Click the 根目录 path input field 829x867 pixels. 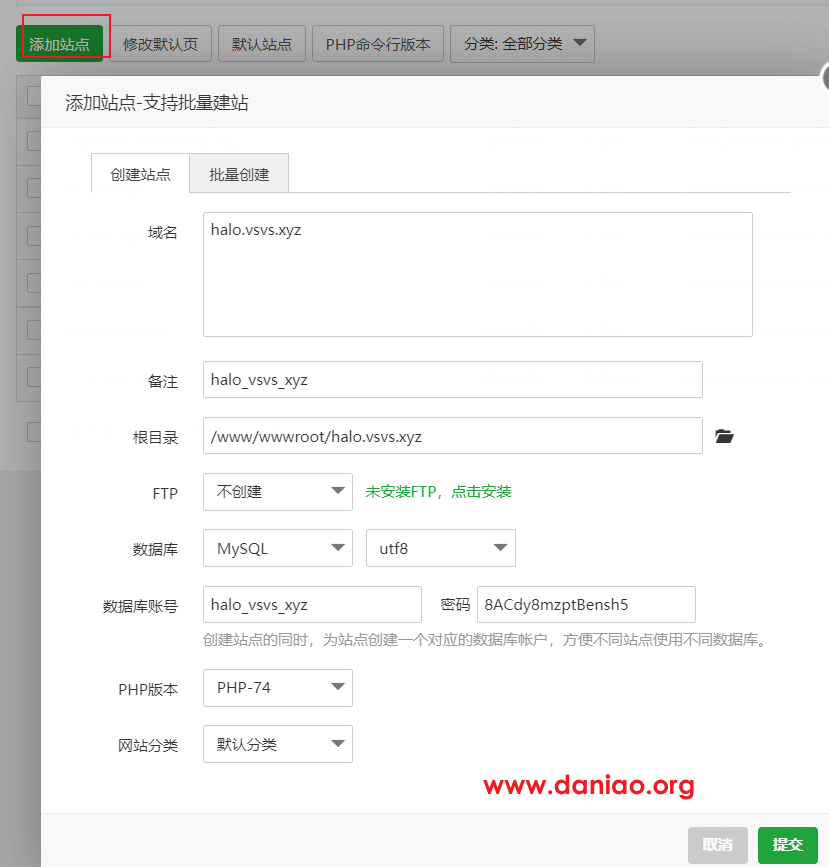point(452,436)
